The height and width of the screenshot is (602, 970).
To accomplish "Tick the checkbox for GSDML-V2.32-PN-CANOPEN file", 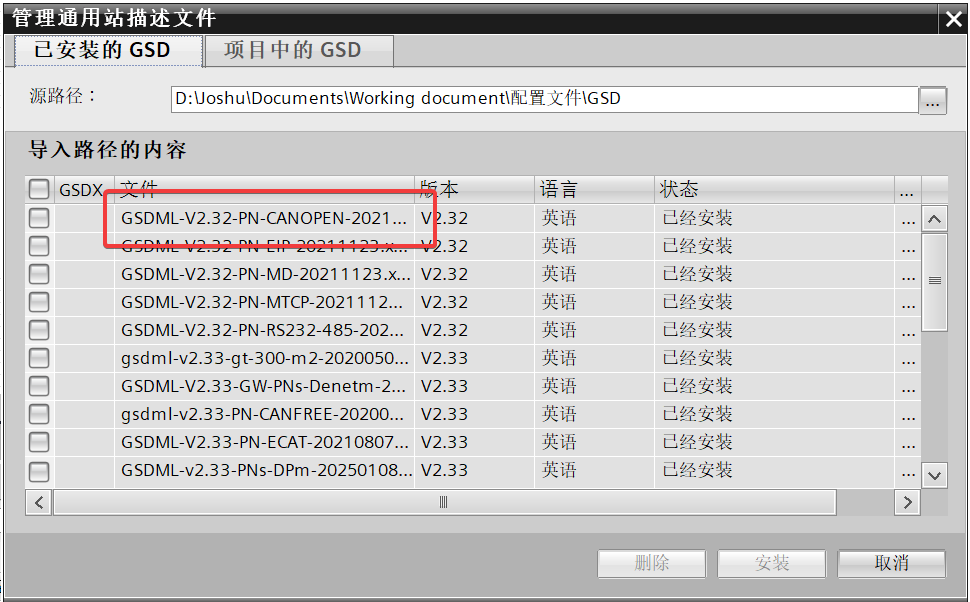I will click(x=39, y=218).
